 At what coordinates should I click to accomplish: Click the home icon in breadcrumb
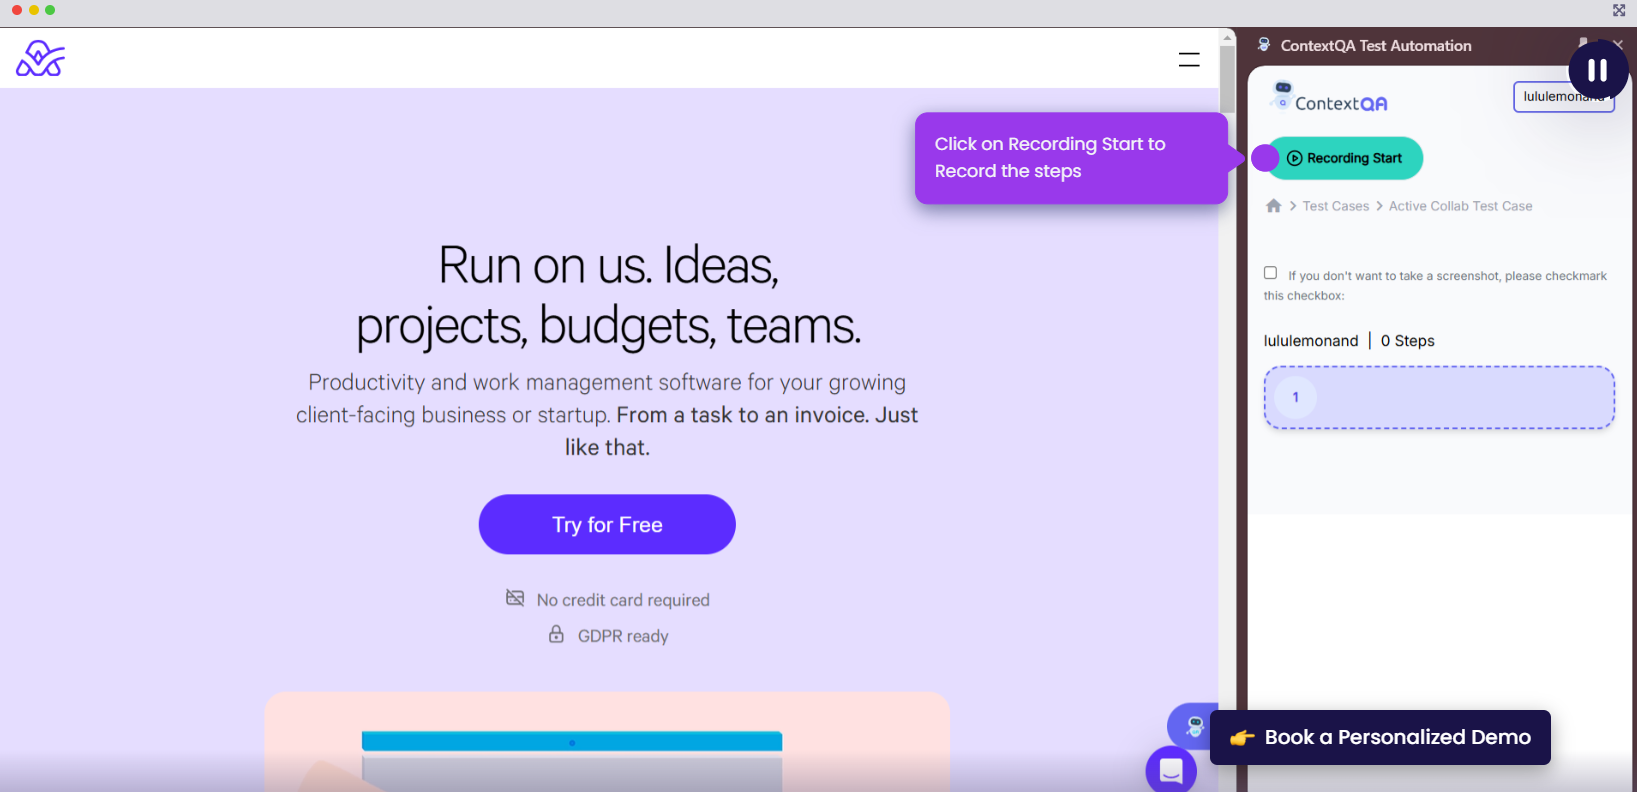tap(1273, 206)
